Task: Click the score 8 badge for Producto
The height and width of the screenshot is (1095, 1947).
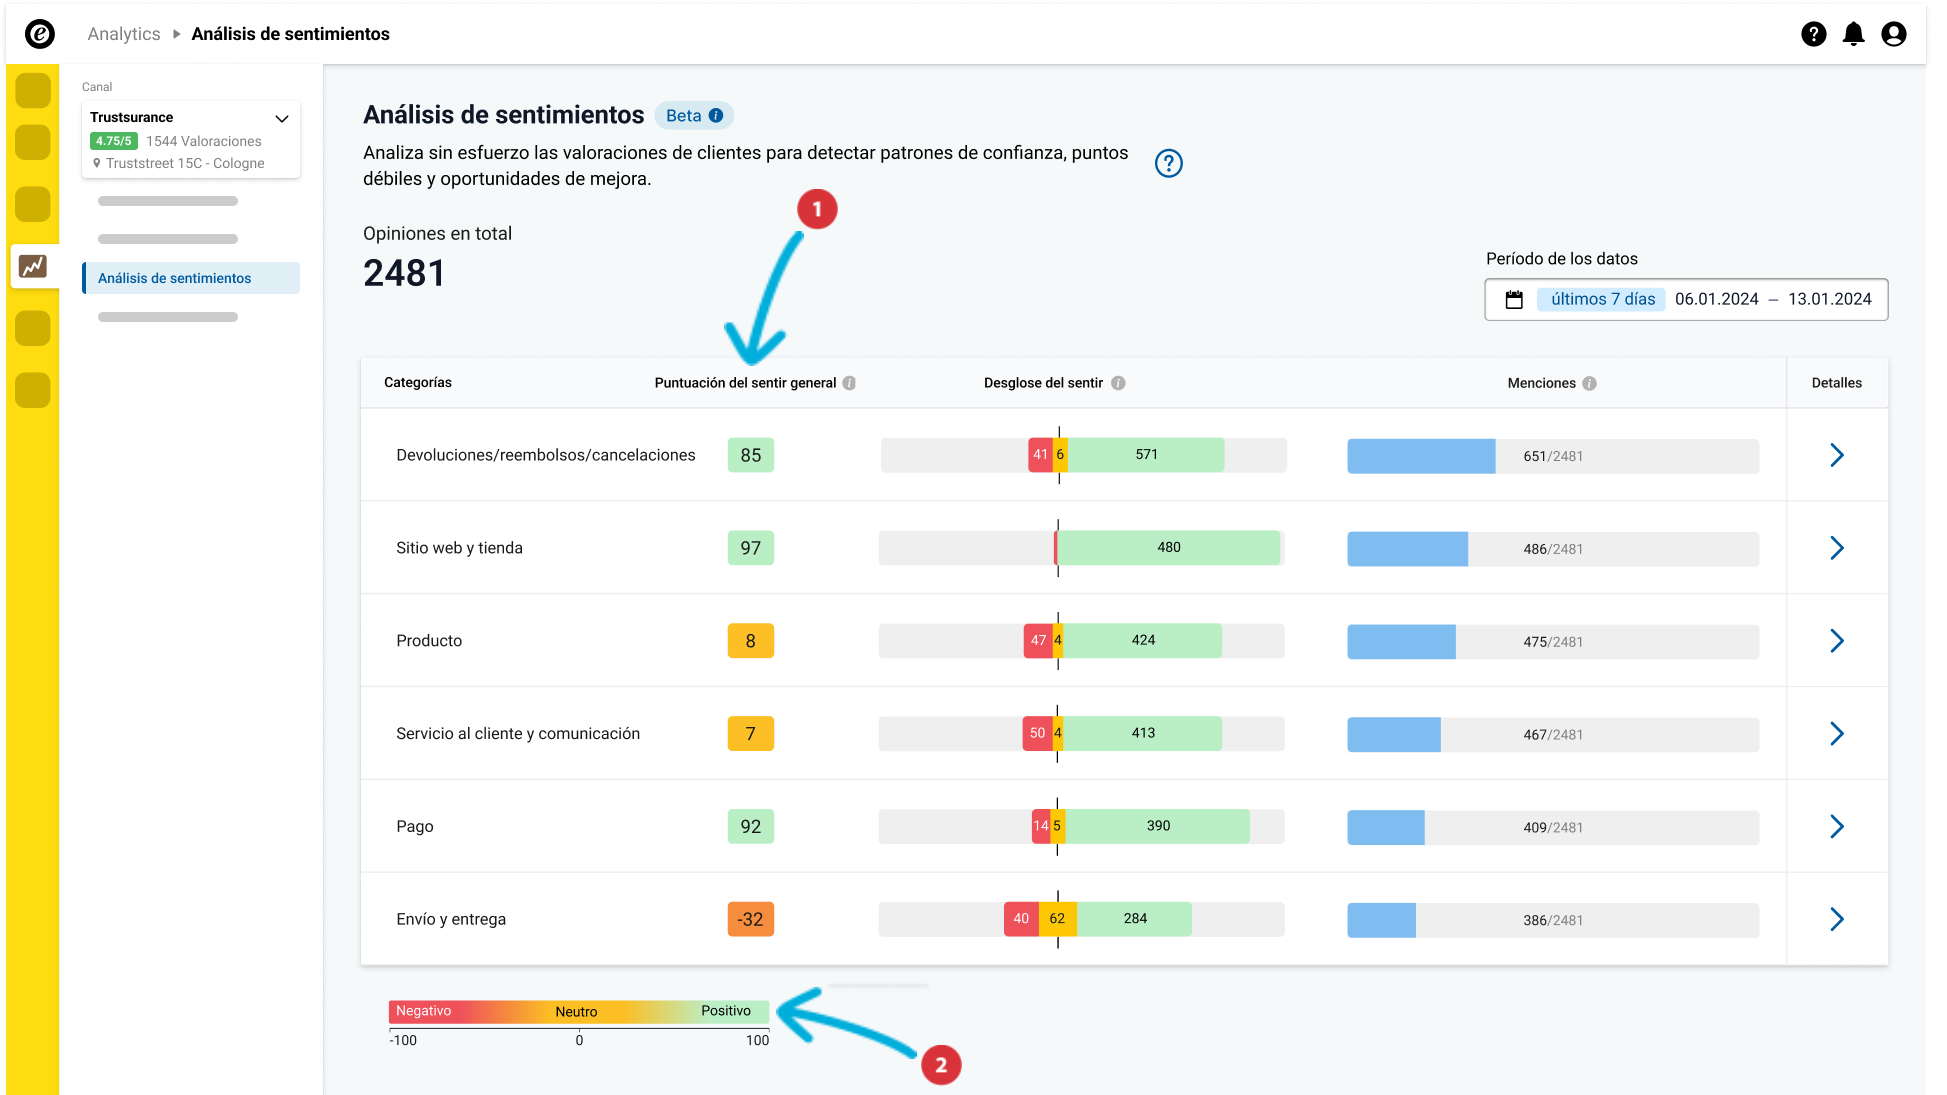Action: tap(750, 641)
